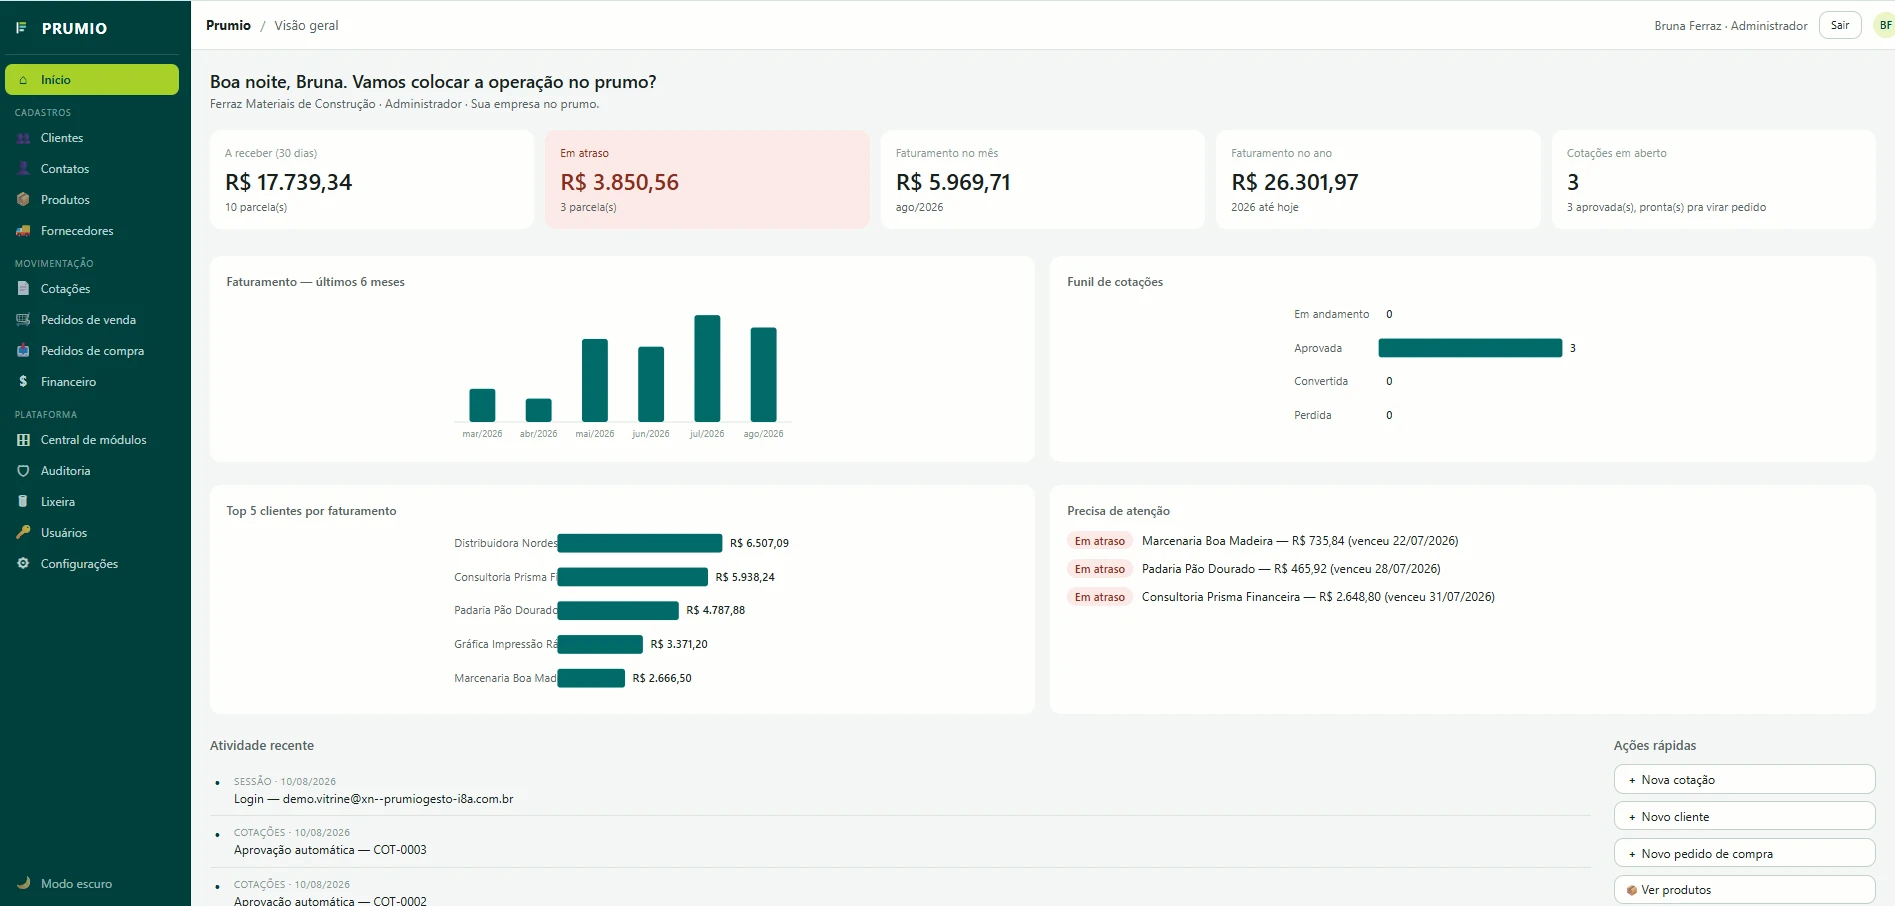This screenshot has width=1895, height=906.
Task: Click the Contatos person icon
Action: [x=23, y=169]
